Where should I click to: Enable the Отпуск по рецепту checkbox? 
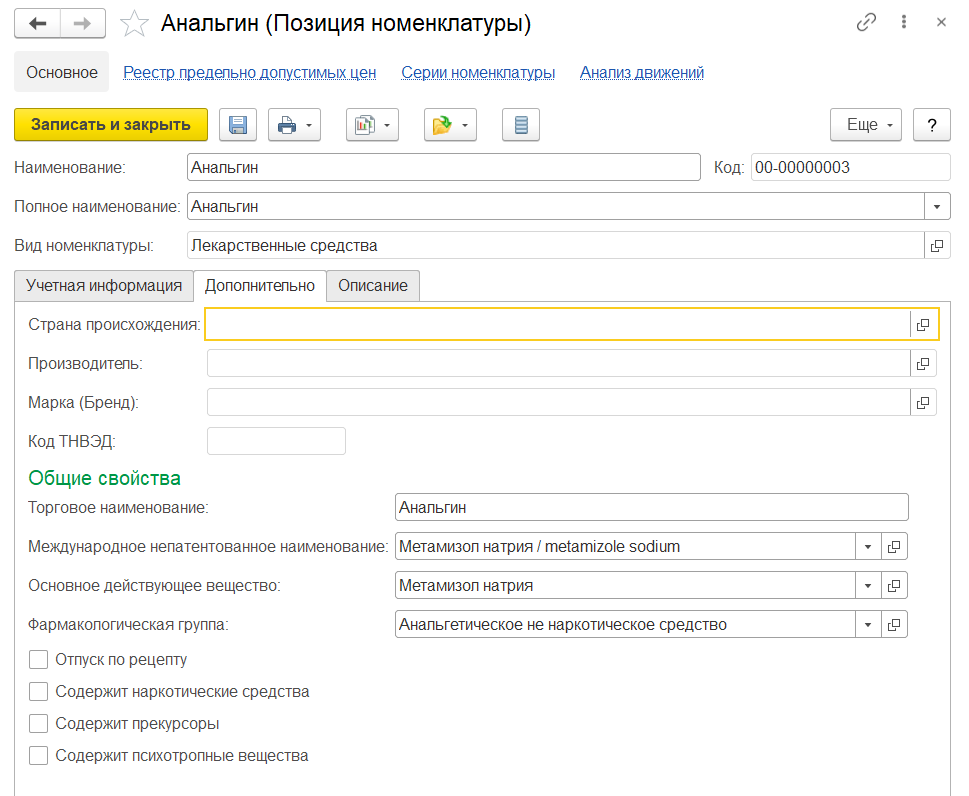(39, 660)
